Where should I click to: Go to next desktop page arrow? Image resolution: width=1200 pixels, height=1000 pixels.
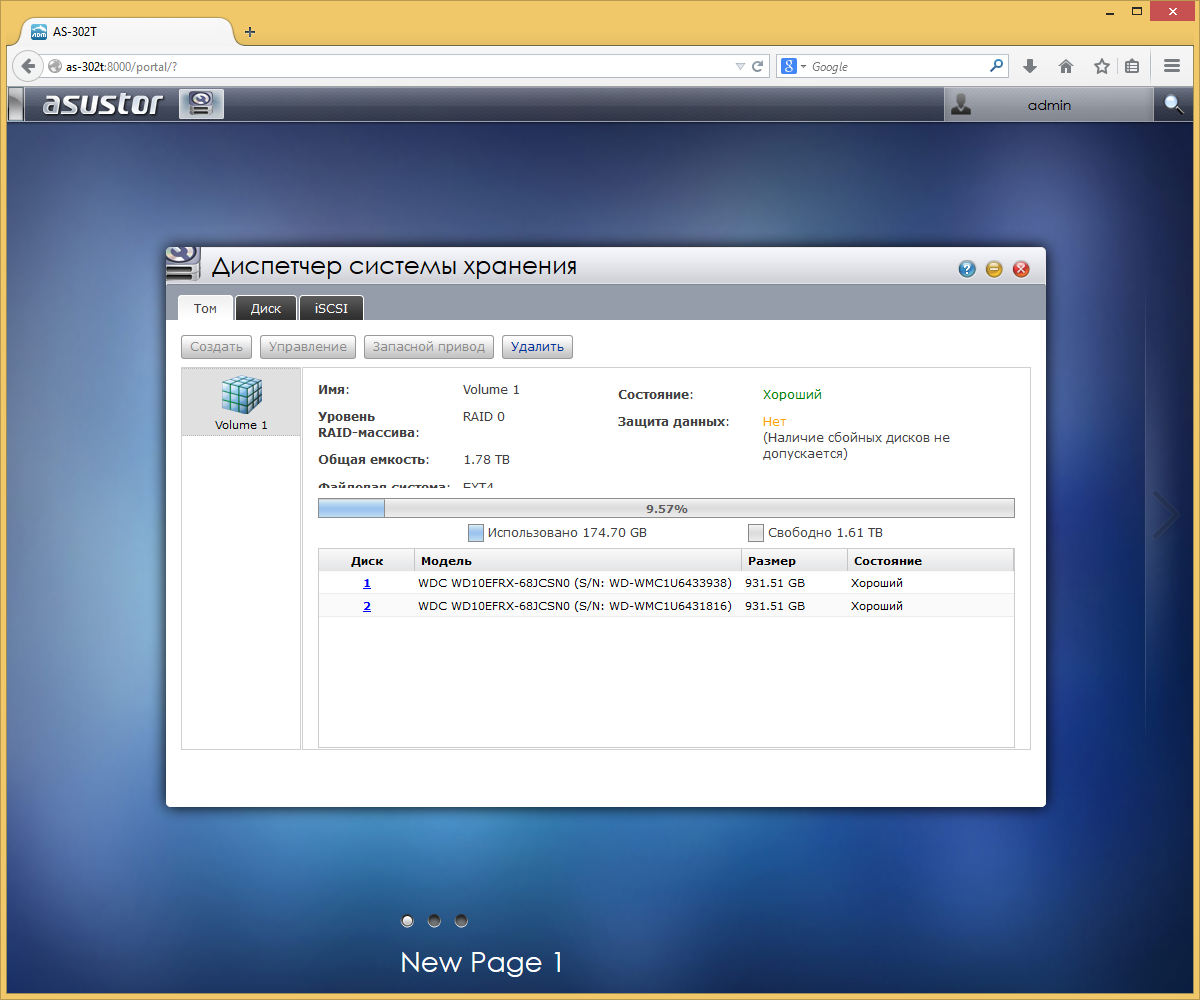(x=1166, y=516)
